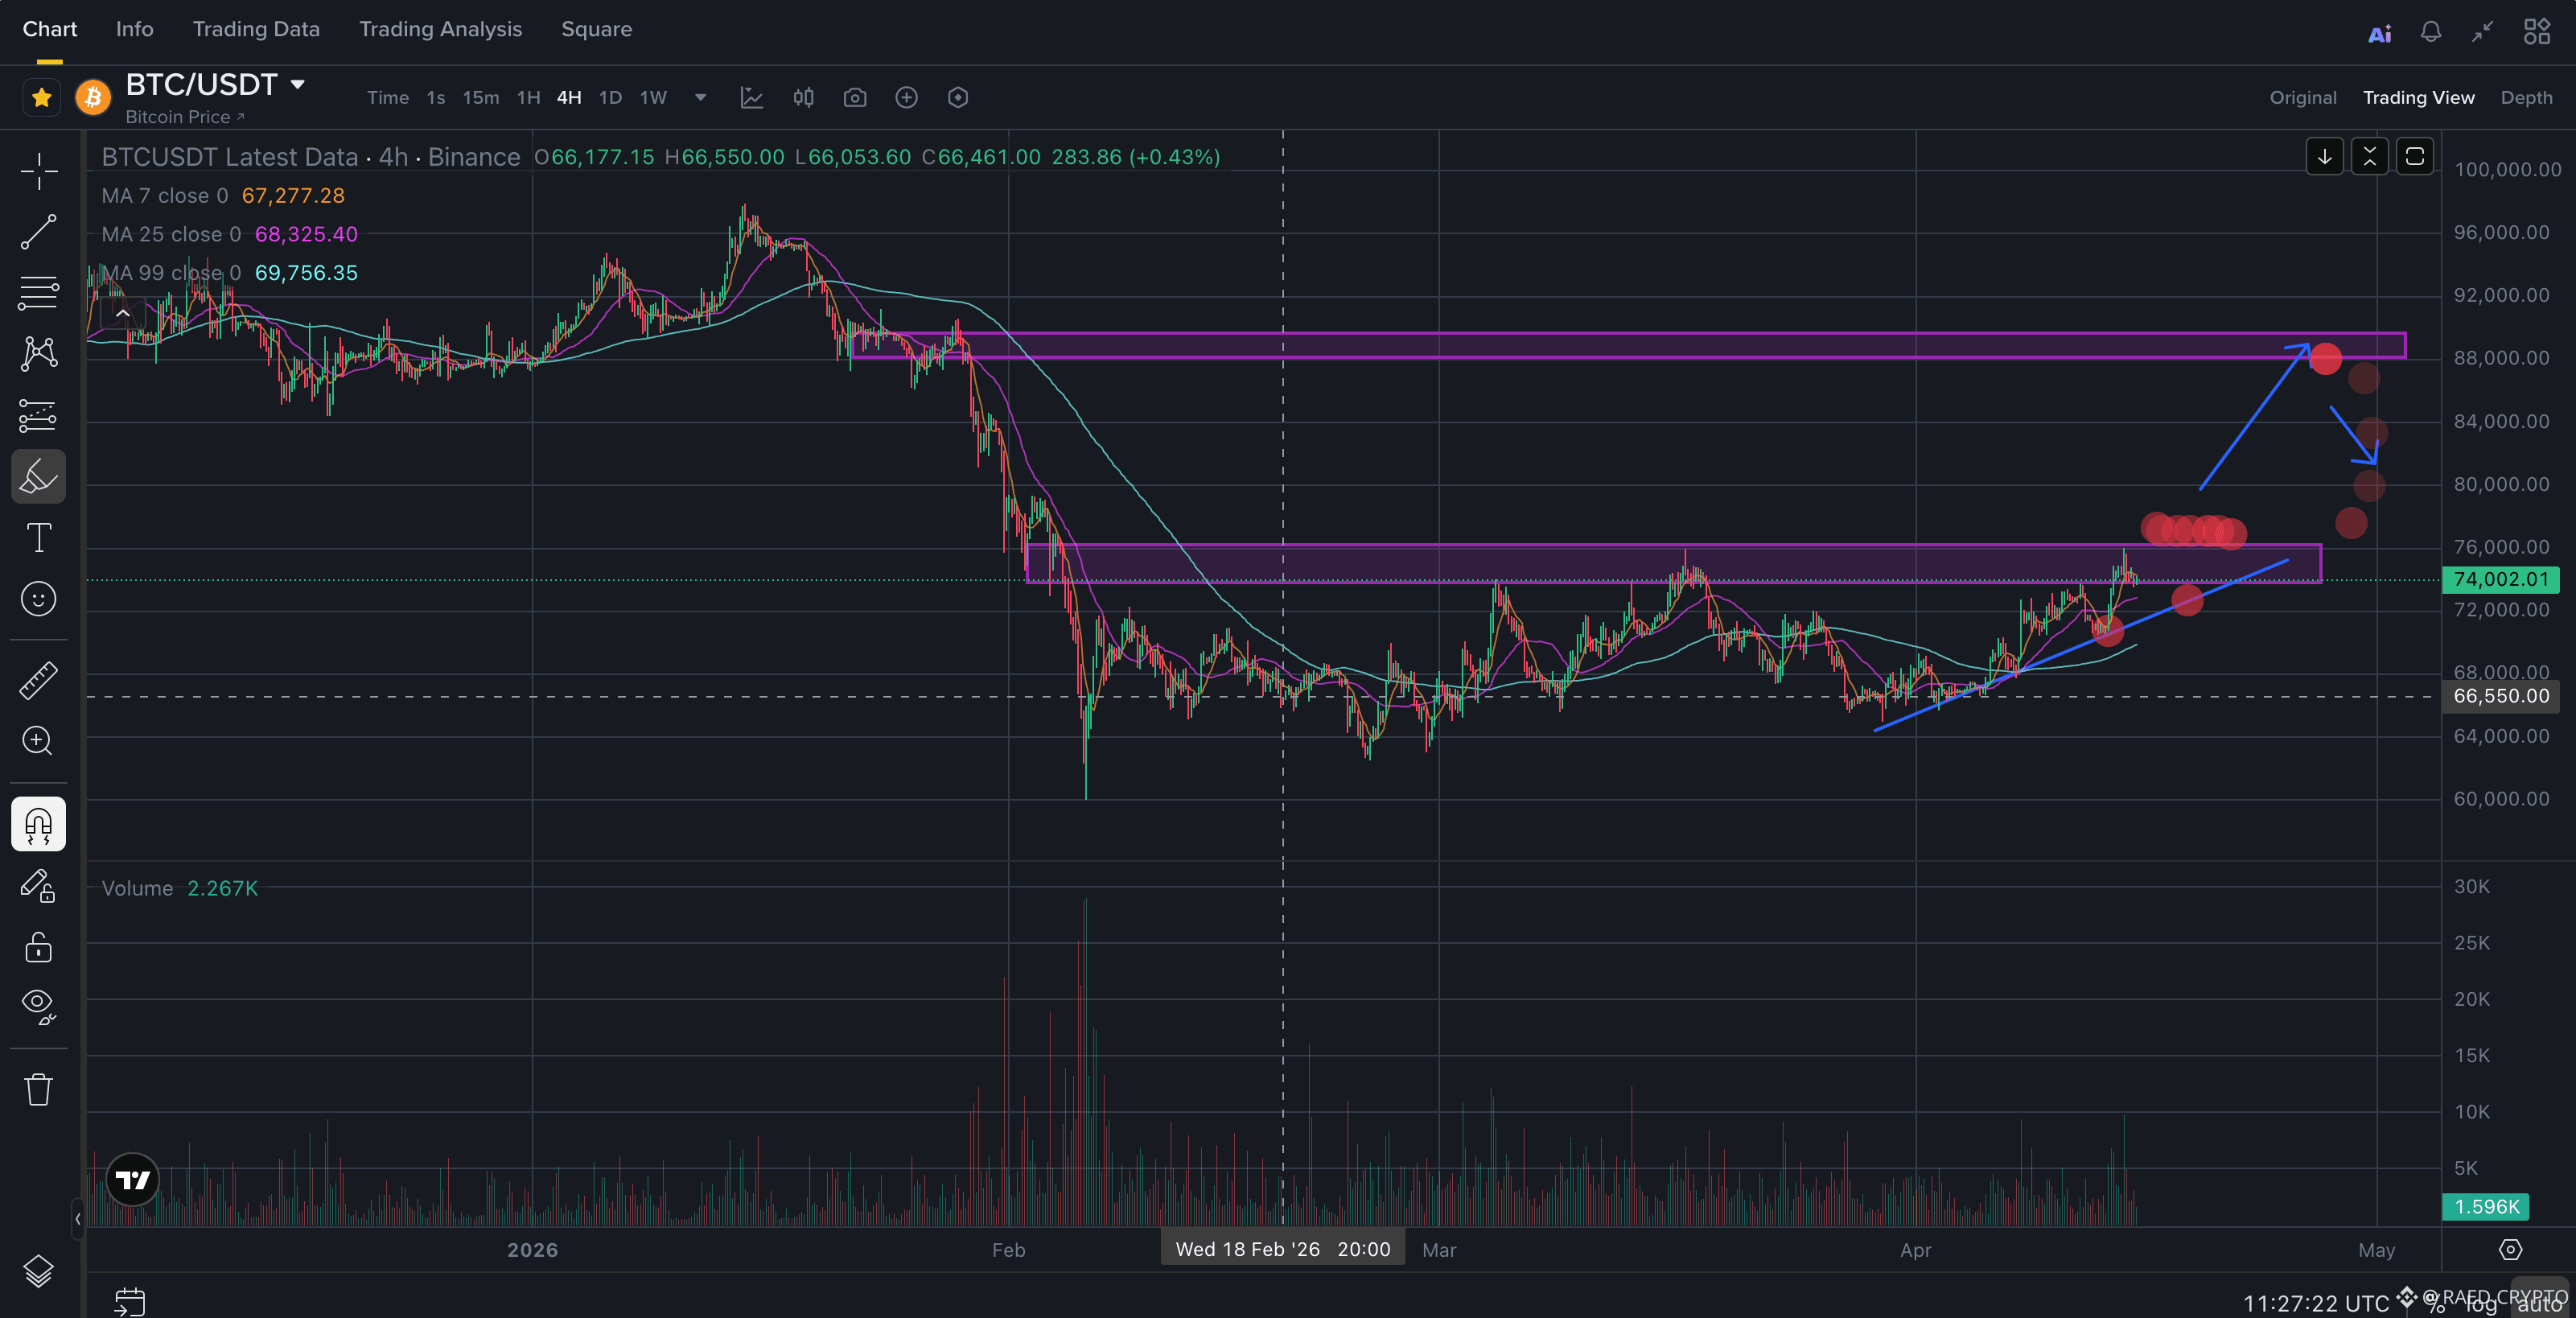The width and height of the screenshot is (2576, 1318).
Task: Open the forecasting and measurement tool
Action: [39, 415]
